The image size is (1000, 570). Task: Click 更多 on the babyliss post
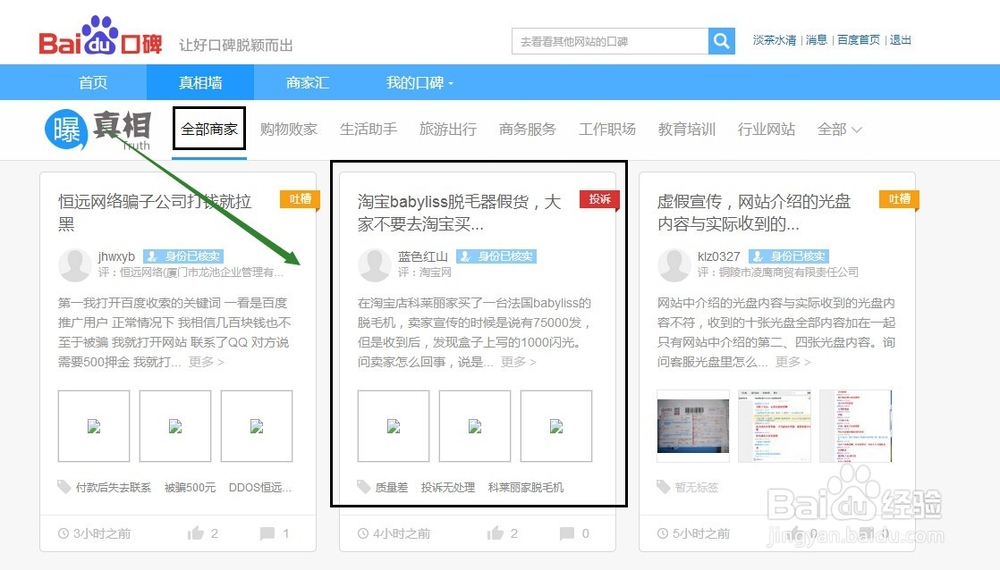coord(518,362)
